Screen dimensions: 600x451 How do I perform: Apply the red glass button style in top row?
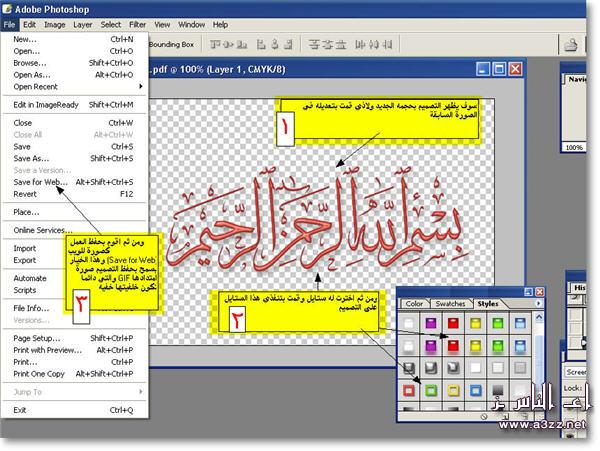[x=453, y=323]
